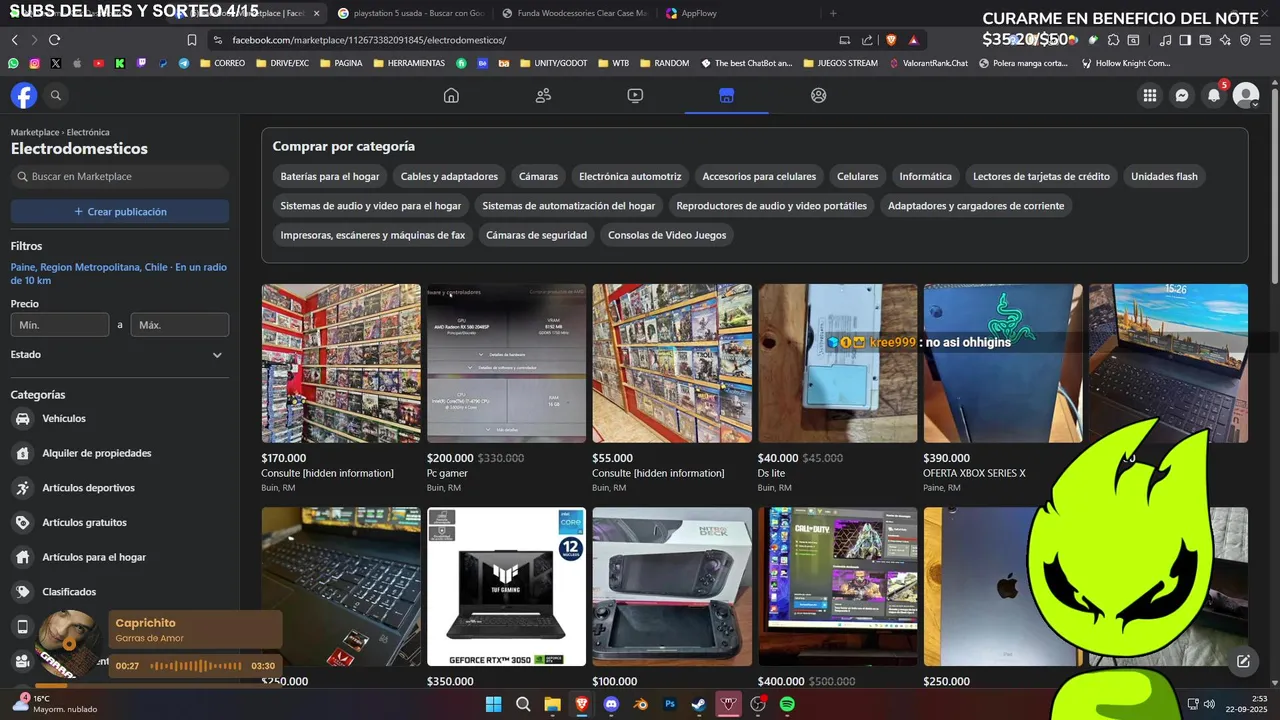1280x720 pixels.
Task: Select the Consolas de Video Juegos chip
Action: [x=667, y=235]
